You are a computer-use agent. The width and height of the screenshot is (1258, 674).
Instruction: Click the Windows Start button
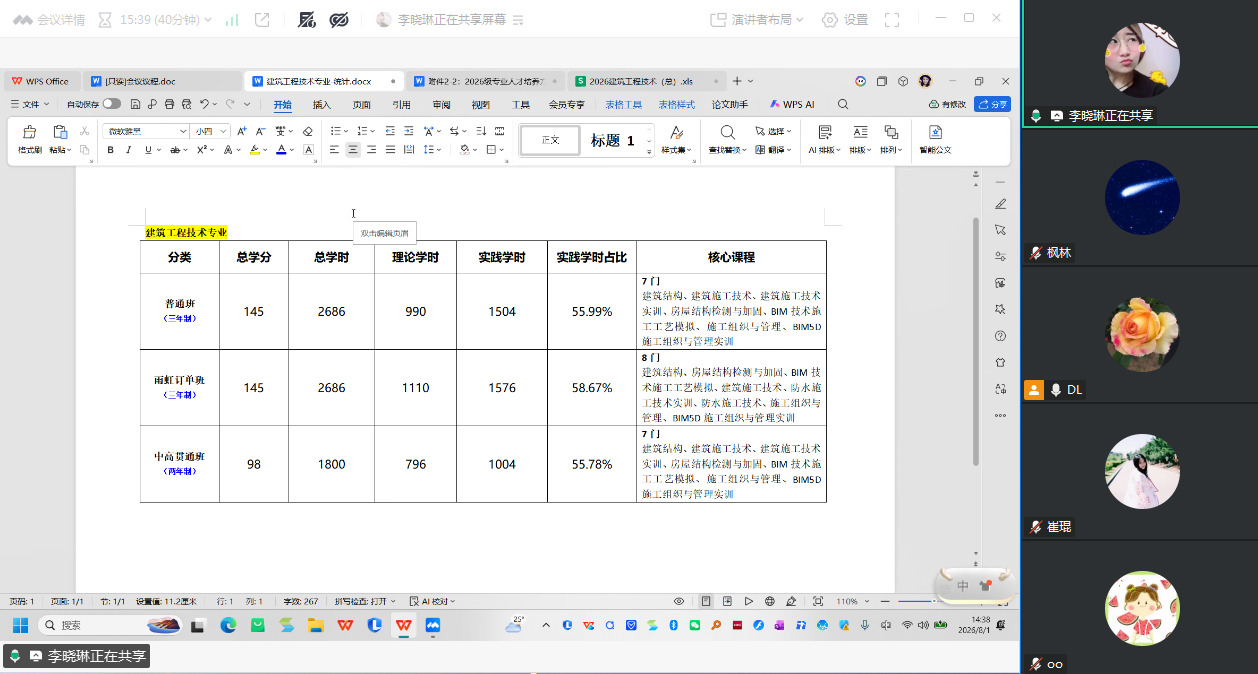pyautogui.click(x=19, y=625)
